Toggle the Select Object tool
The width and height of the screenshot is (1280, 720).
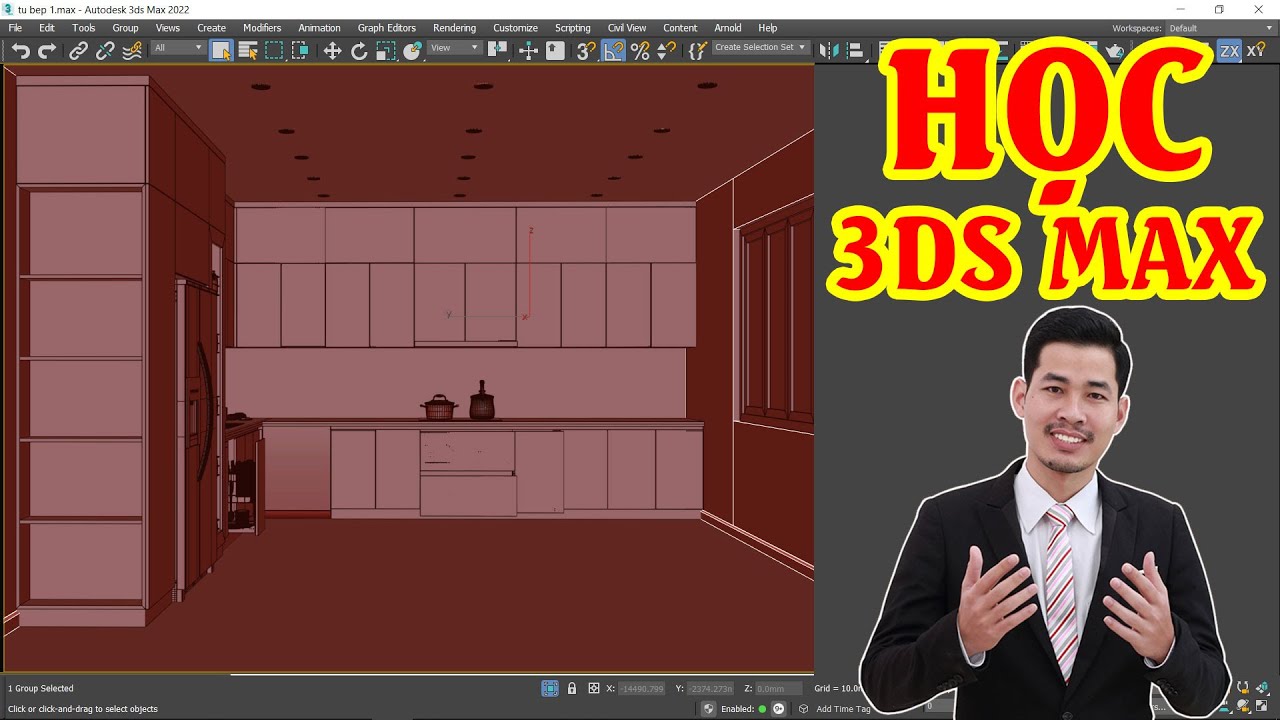[x=221, y=51]
